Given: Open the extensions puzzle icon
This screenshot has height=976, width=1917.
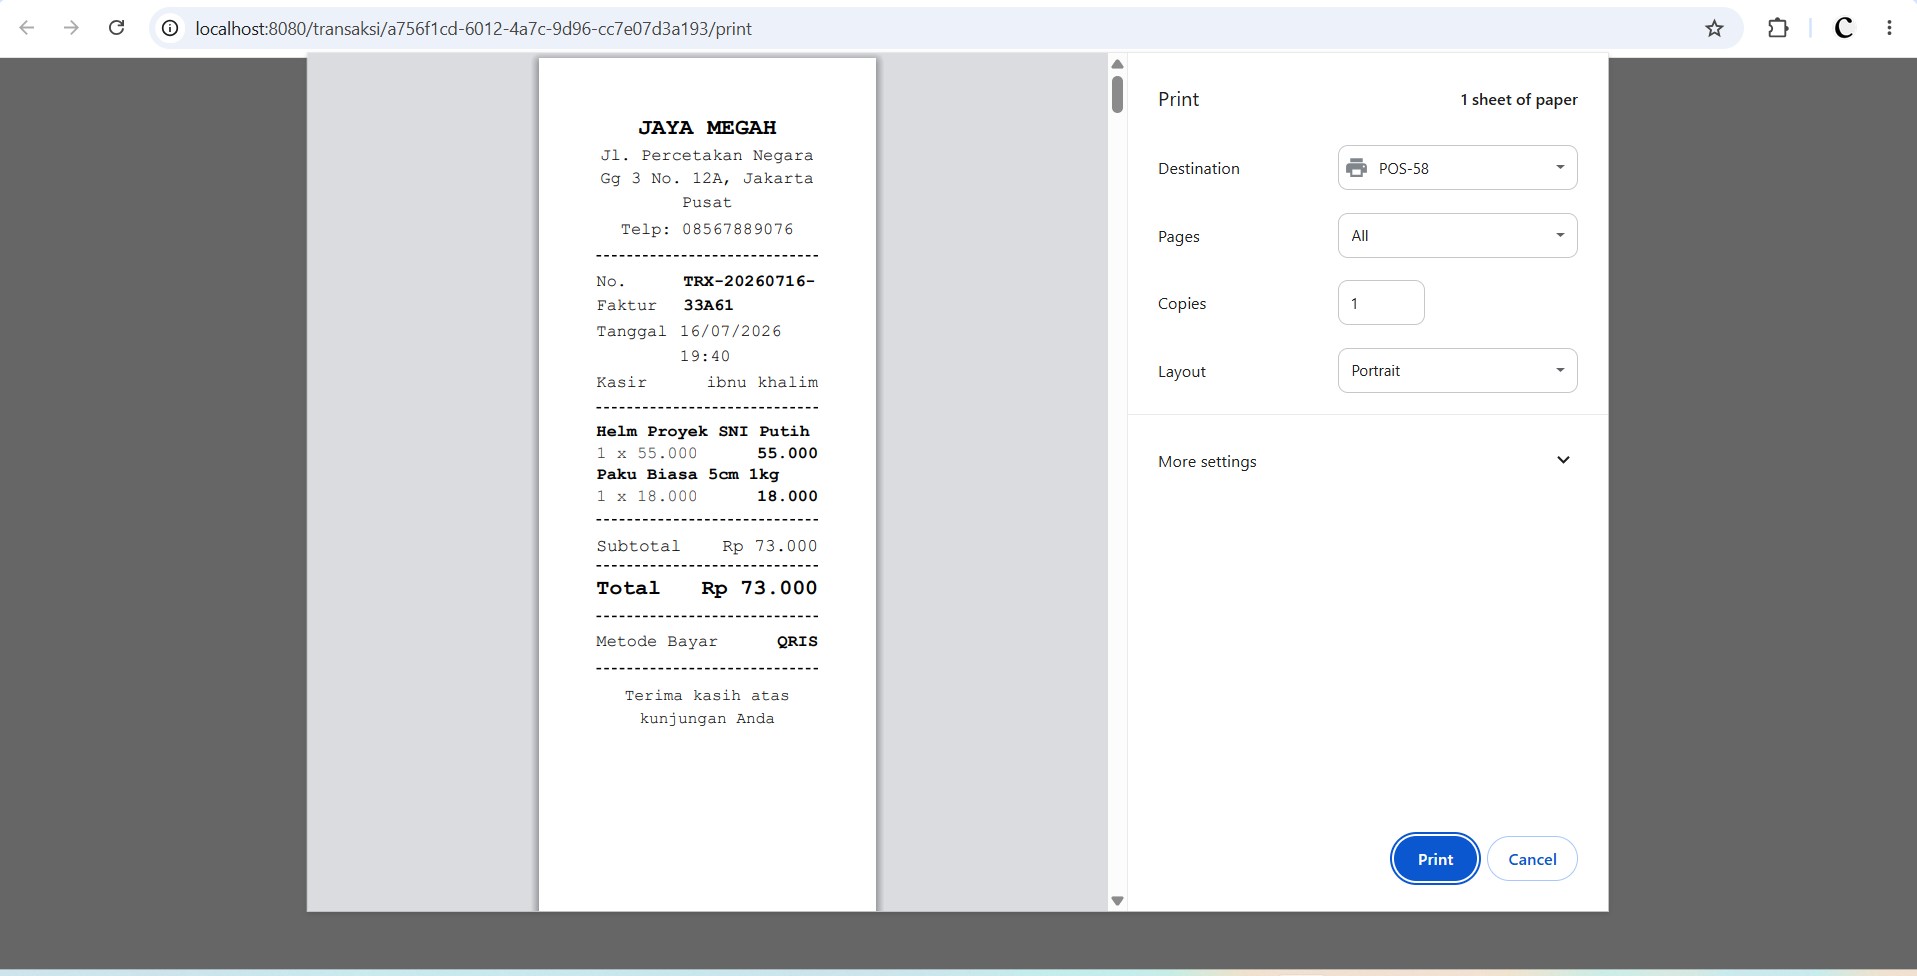Looking at the screenshot, I should 1777,28.
